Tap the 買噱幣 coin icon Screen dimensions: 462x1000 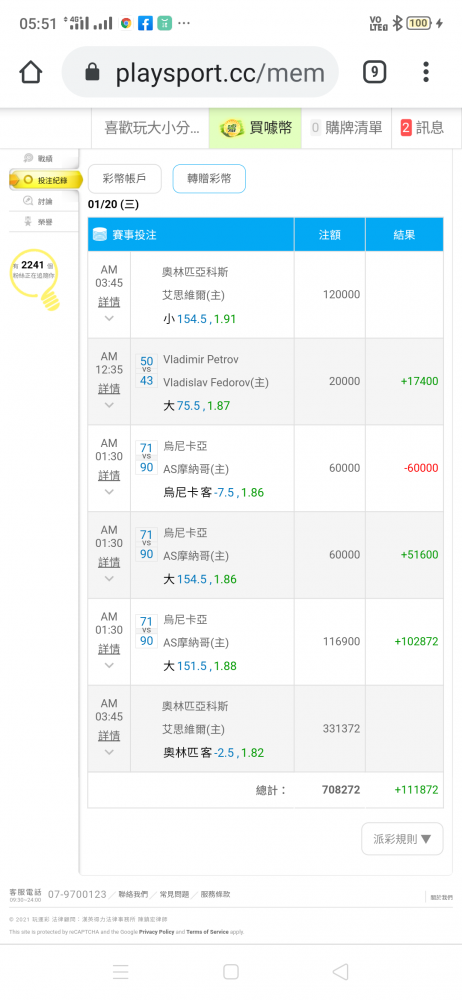(x=231, y=128)
